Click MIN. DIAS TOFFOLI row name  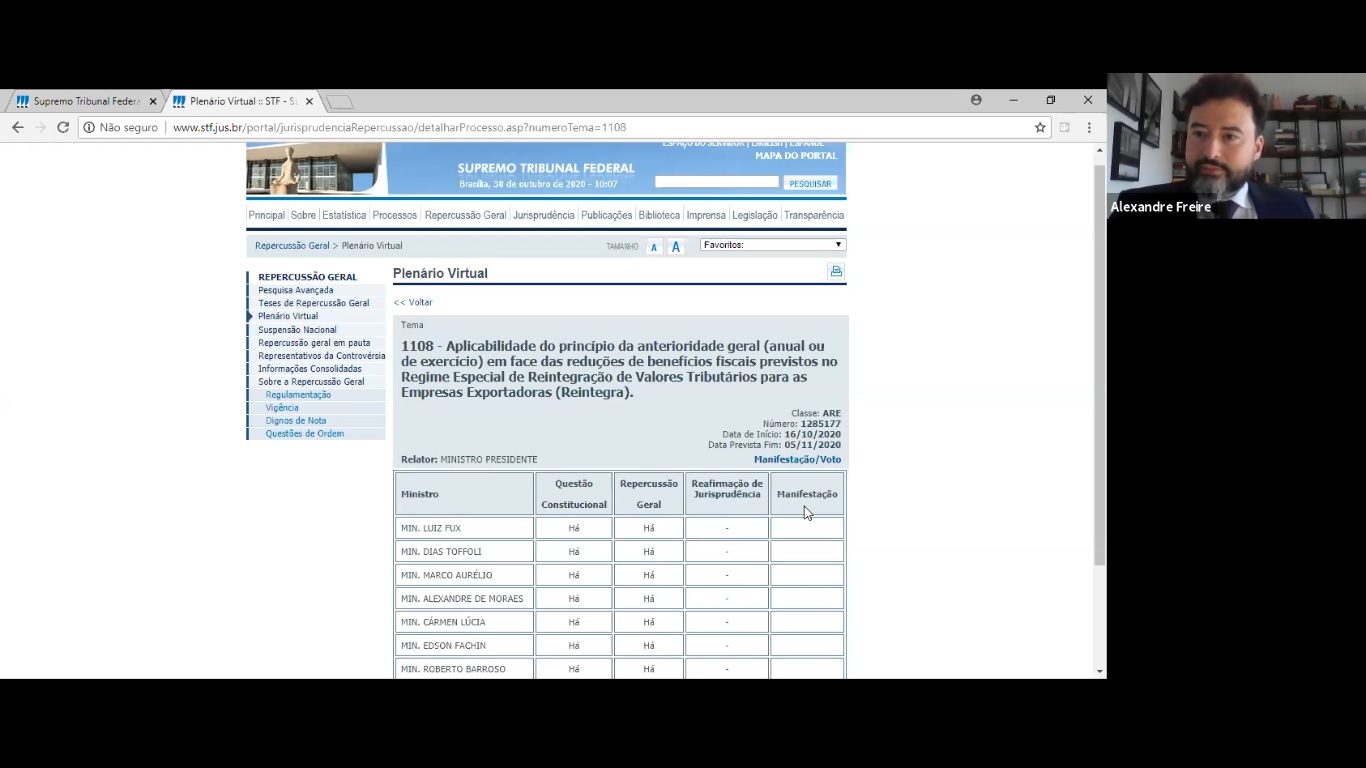click(441, 552)
